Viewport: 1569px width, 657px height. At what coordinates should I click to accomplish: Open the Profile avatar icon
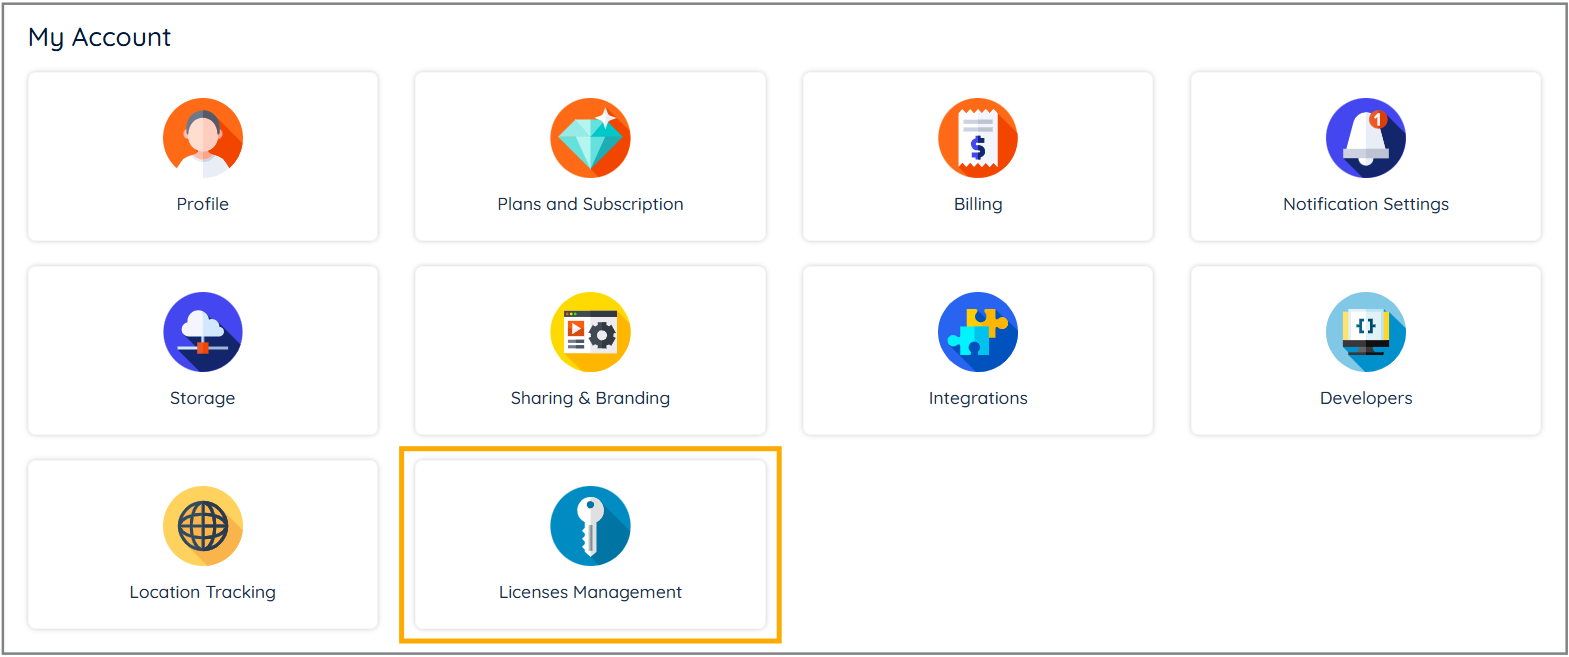[x=203, y=138]
